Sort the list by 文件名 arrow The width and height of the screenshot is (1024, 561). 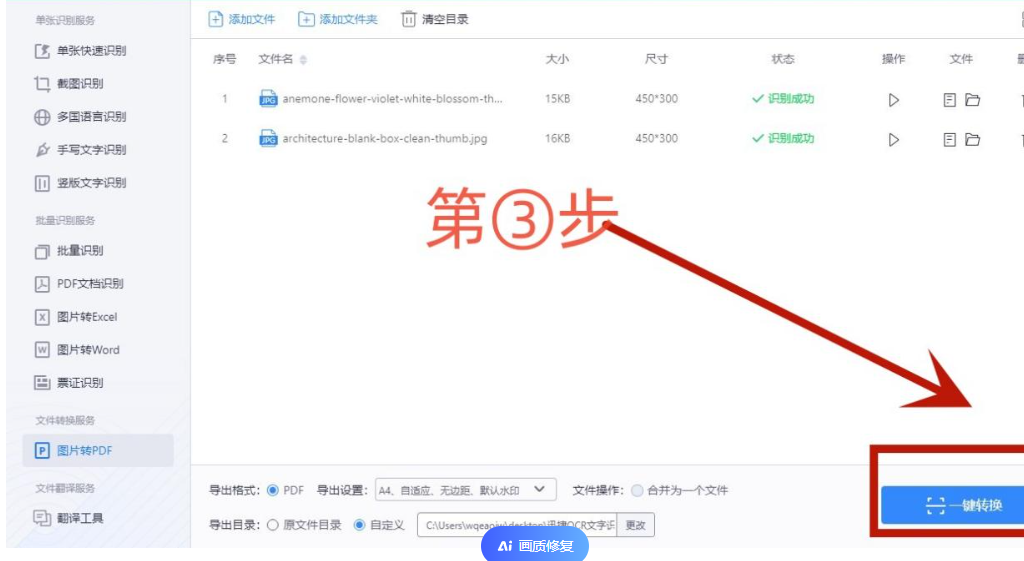[x=303, y=59]
